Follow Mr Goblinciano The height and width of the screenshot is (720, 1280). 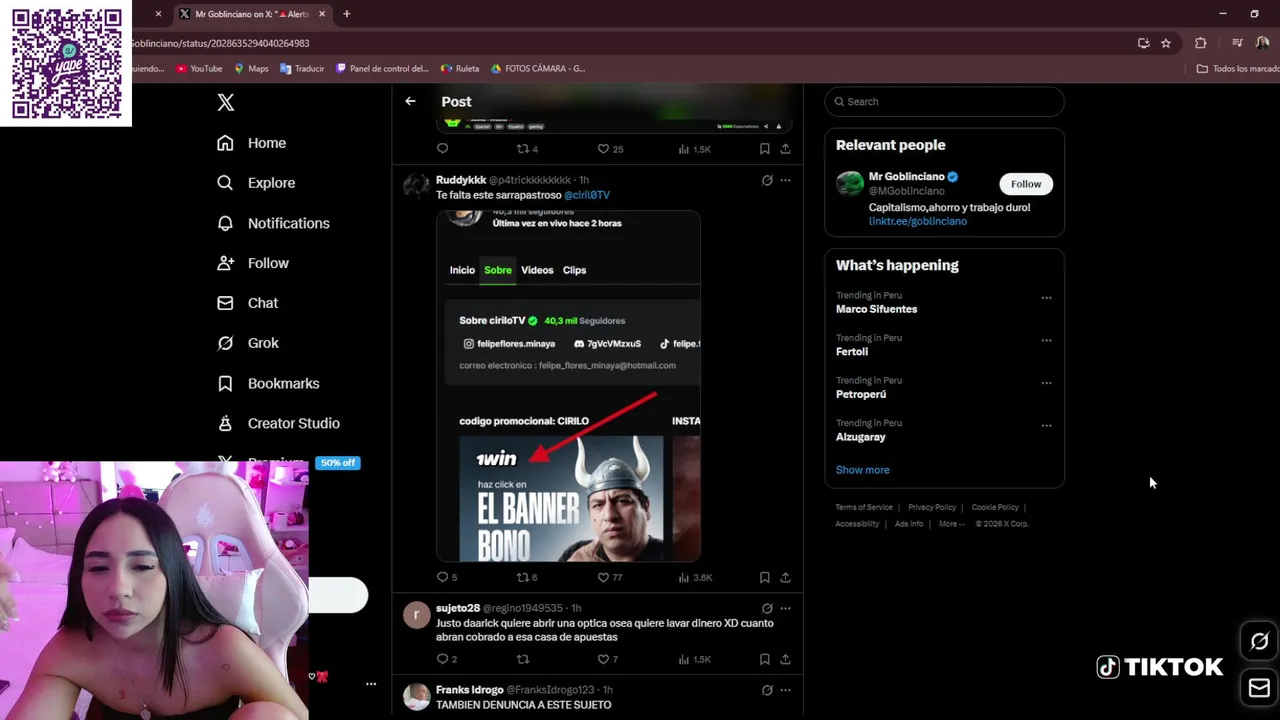1026,184
